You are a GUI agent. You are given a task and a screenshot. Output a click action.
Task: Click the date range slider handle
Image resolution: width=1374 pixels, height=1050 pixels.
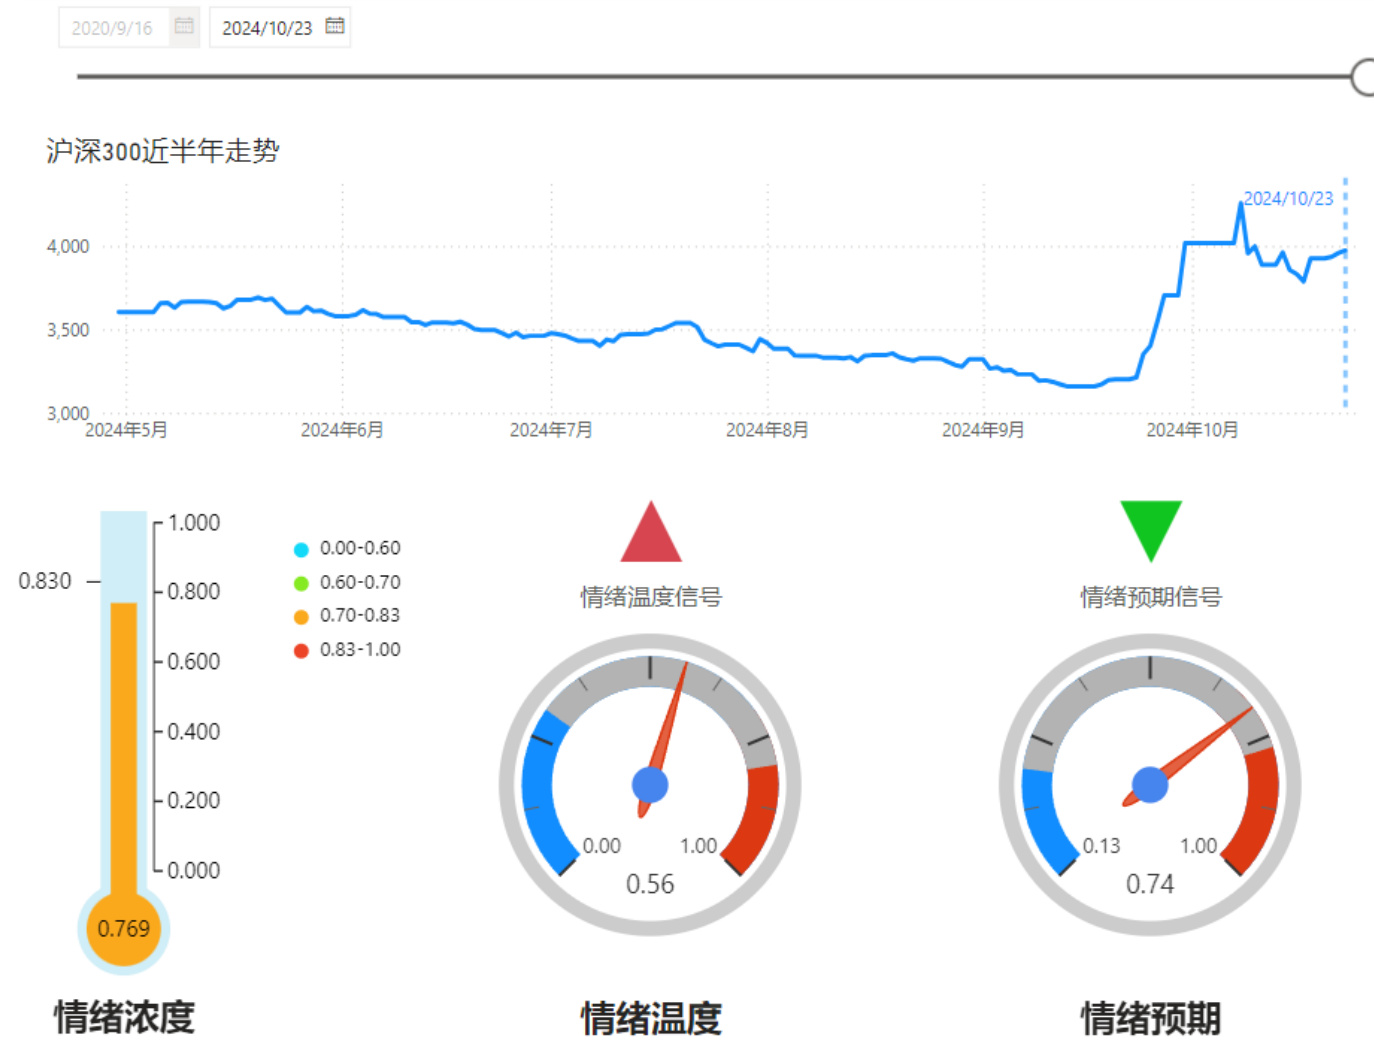pyautogui.click(x=1364, y=76)
